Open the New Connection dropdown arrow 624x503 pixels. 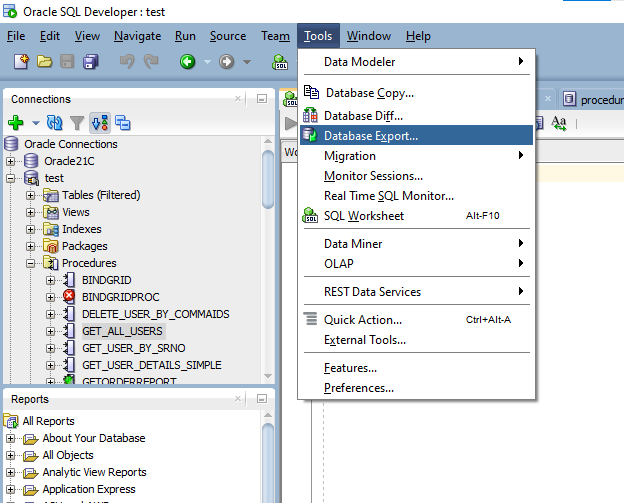pyautogui.click(x=36, y=123)
